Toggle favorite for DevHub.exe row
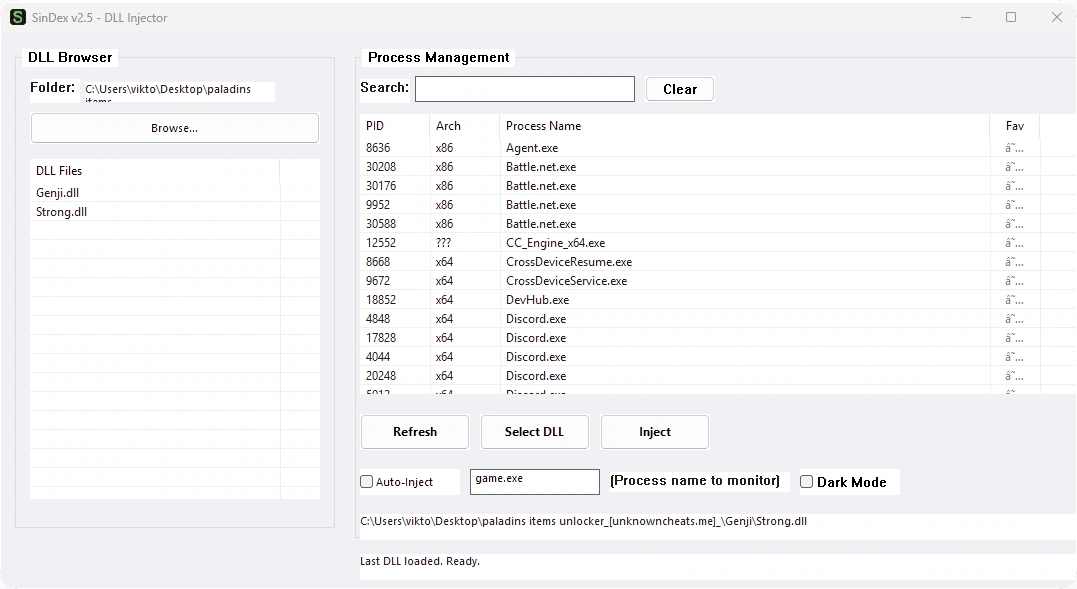 coord(1014,300)
